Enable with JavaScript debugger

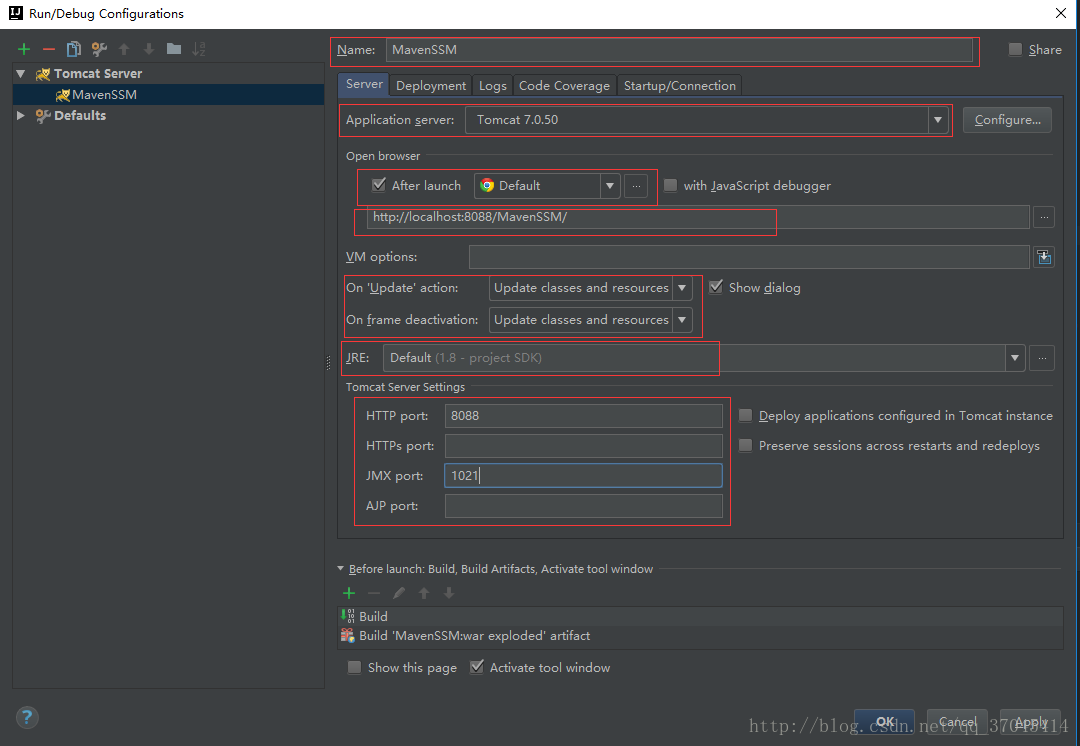pos(670,185)
